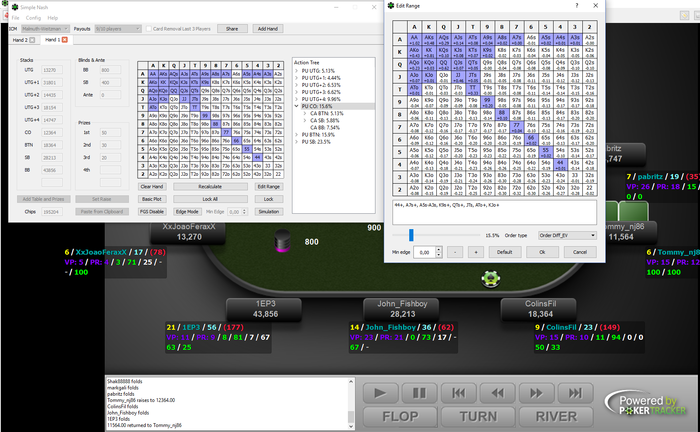Click the Add Hand button
The image size is (700, 432).
coord(268,29)
